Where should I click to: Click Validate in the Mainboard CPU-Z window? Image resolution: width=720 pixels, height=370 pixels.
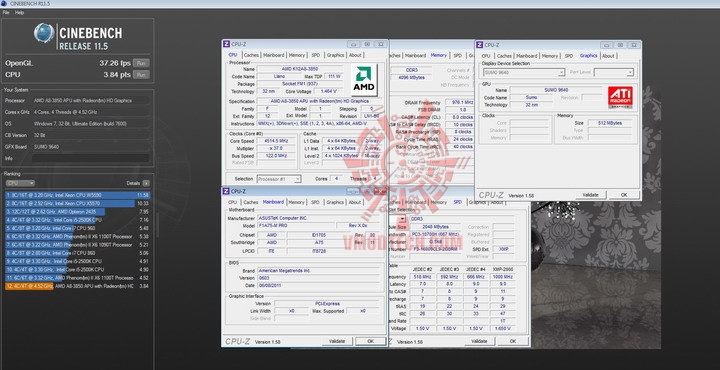pyautogui.click(x=337, y=341)
